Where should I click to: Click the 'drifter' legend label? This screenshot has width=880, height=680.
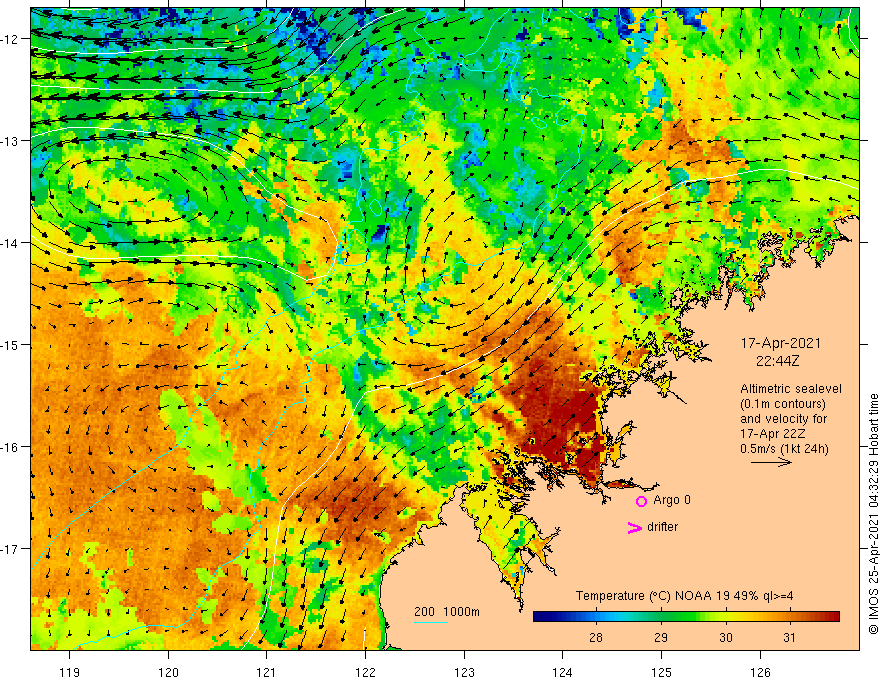click(x=662, y=527)
